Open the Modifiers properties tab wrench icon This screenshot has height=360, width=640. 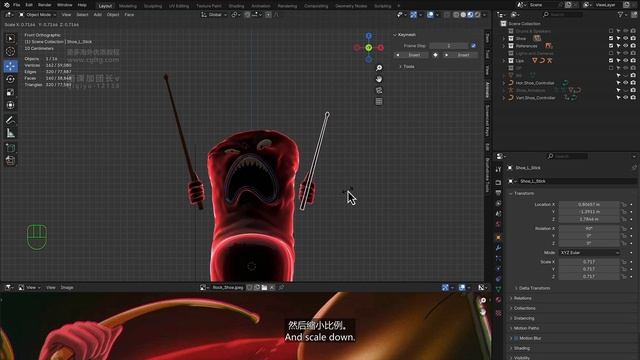coord(498,248)
